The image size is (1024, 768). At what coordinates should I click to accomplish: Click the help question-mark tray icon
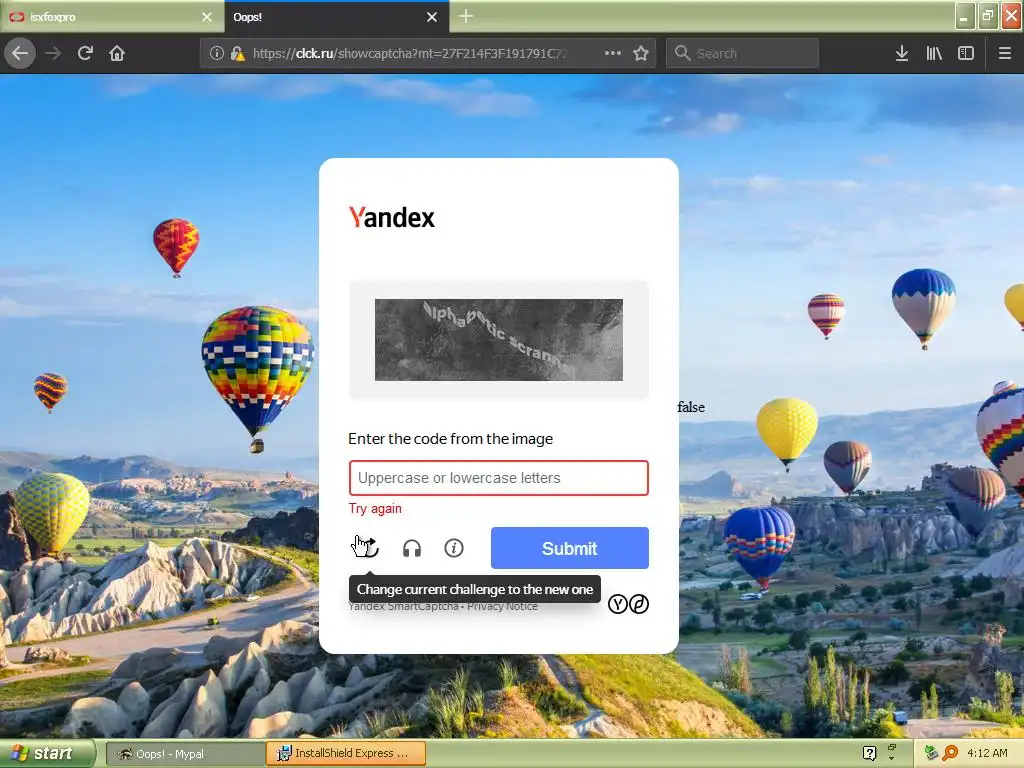click(x=869, y=753)
